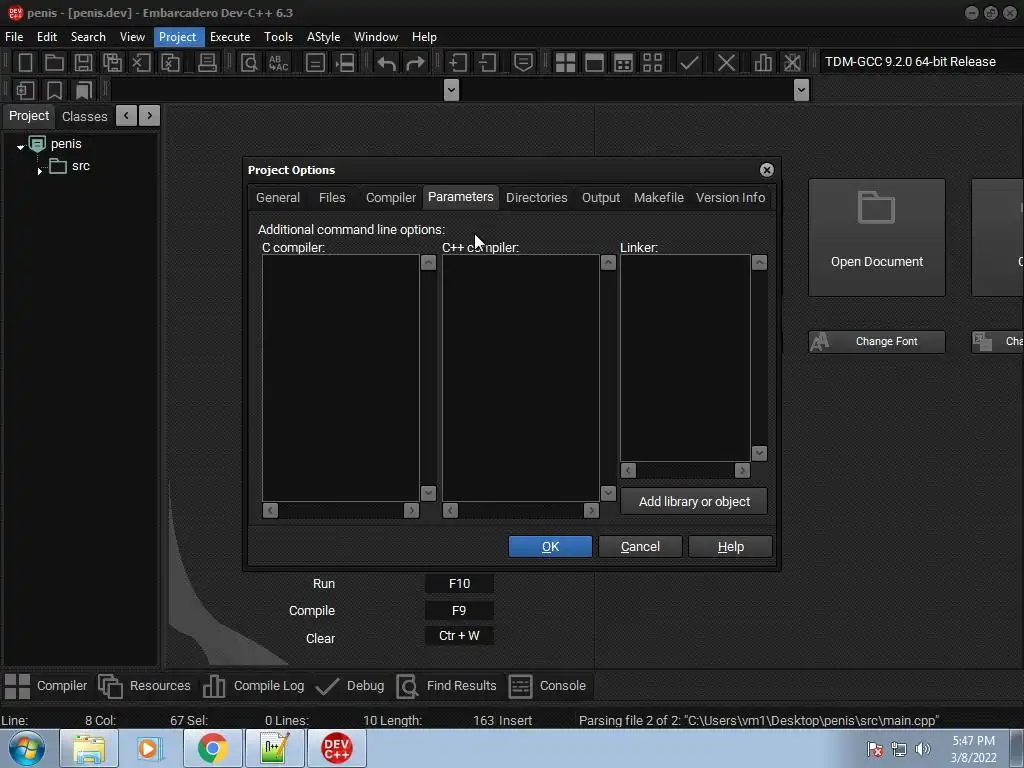
Task: Click the Syntax Check checkmark icon
Action: 689,63
